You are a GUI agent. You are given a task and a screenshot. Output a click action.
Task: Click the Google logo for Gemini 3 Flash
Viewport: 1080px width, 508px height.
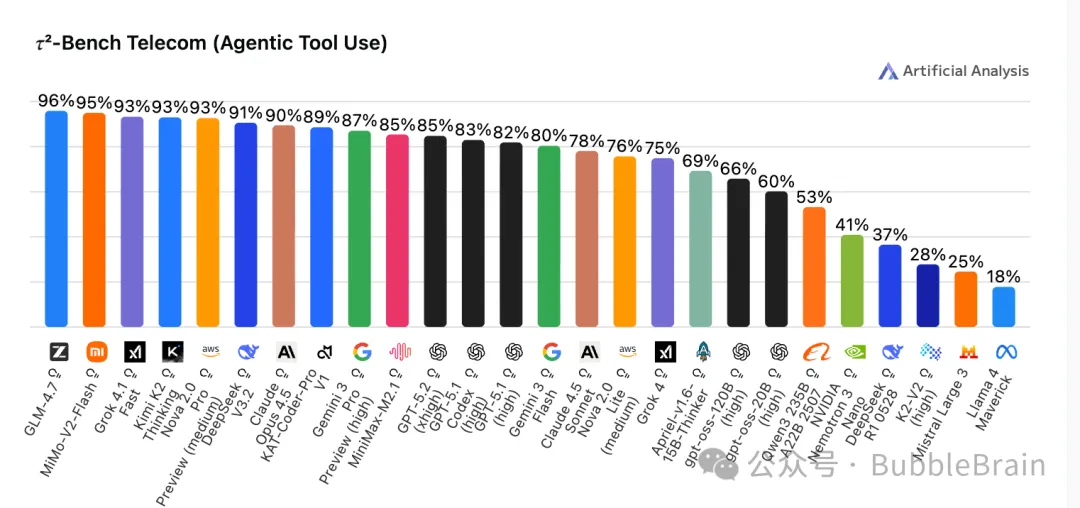click(551, 351)
